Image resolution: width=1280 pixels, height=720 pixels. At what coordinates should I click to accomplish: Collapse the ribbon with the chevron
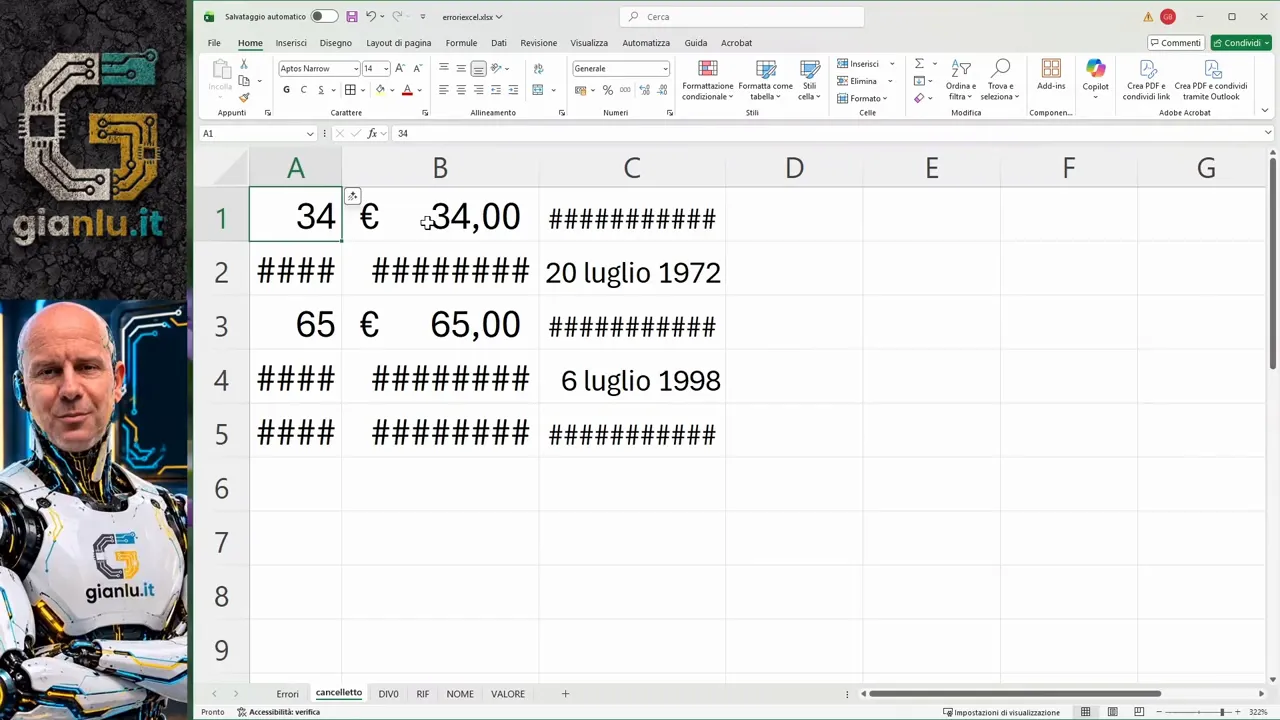(1265, 110)
